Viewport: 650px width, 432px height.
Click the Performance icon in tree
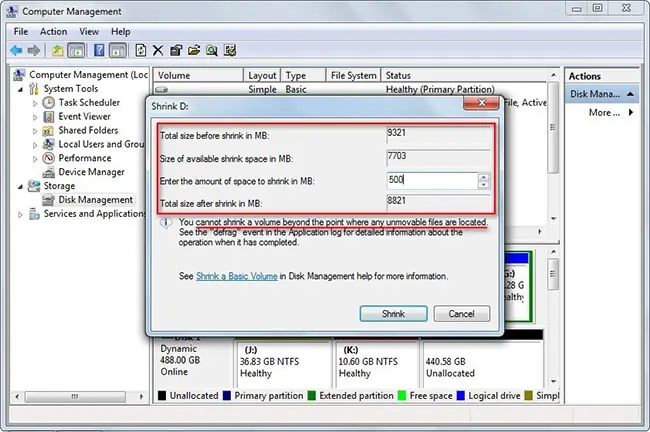49,158
